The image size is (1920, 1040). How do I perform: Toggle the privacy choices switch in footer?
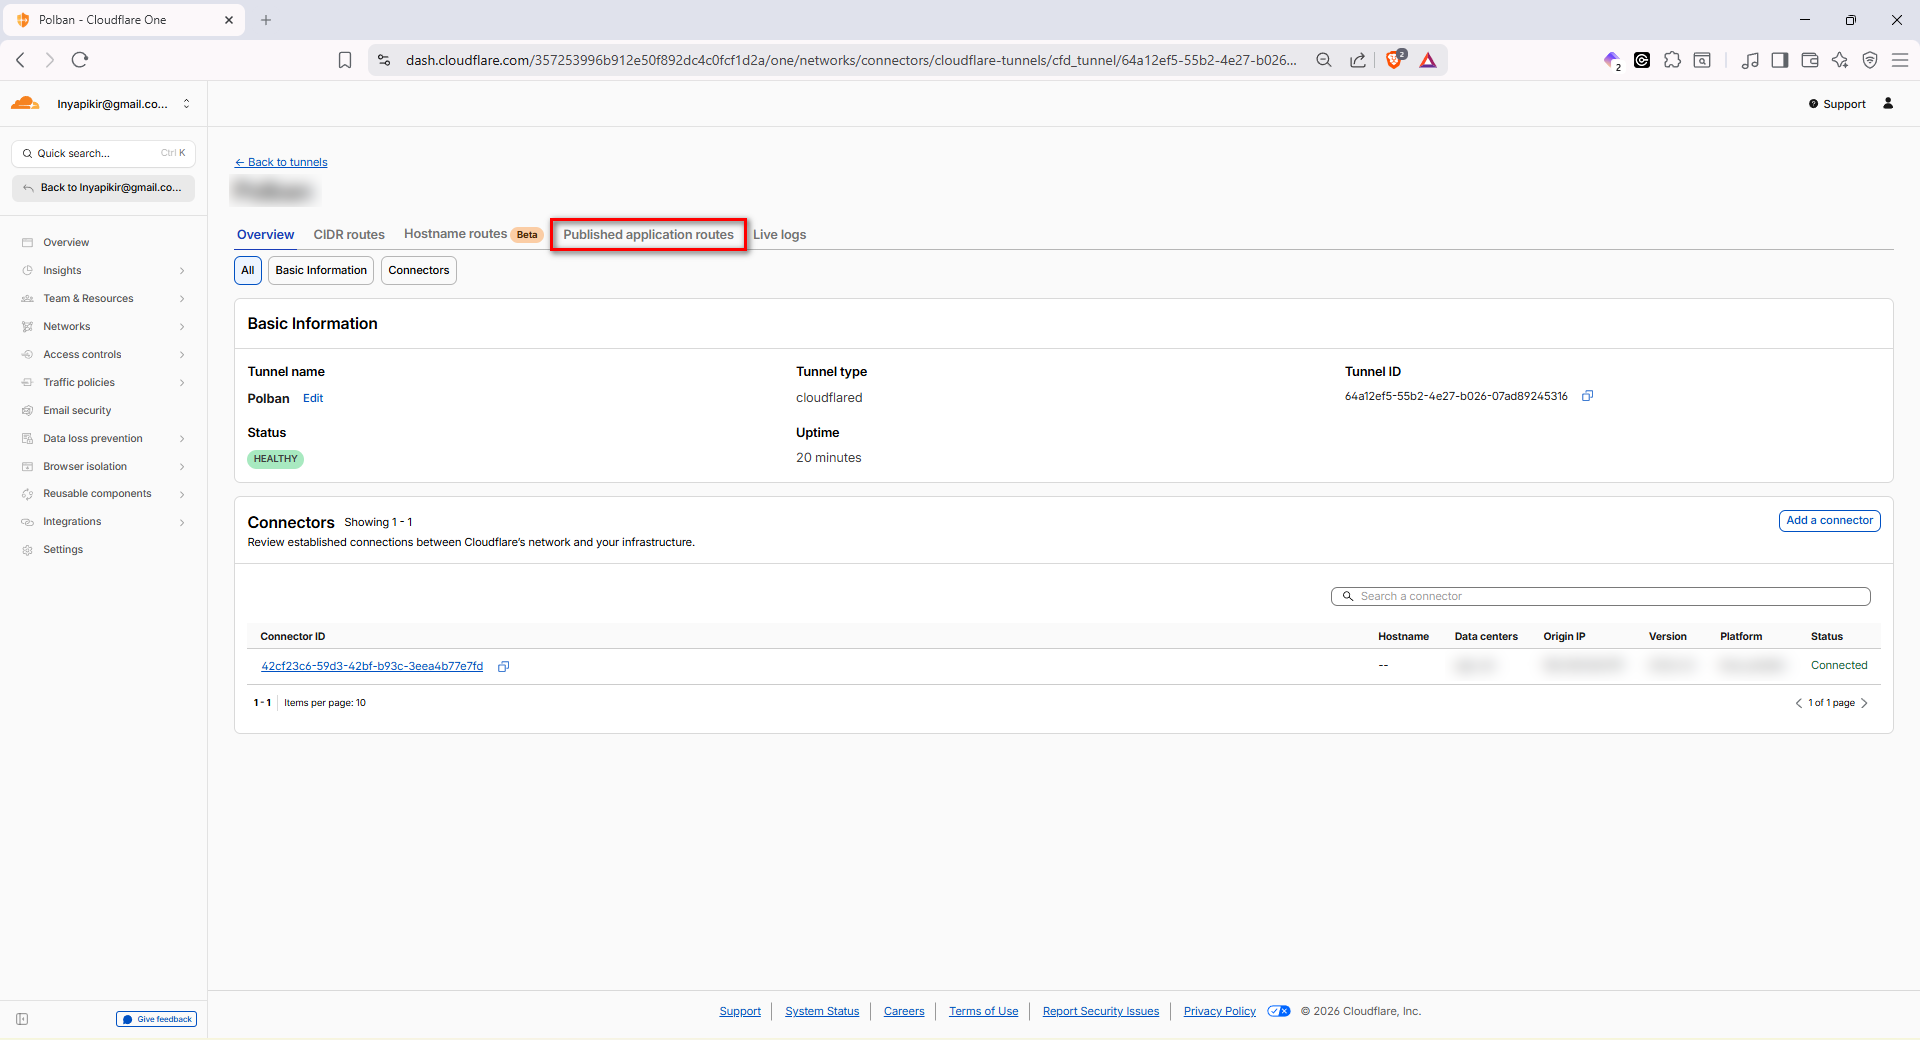tap(1279, 1011)
